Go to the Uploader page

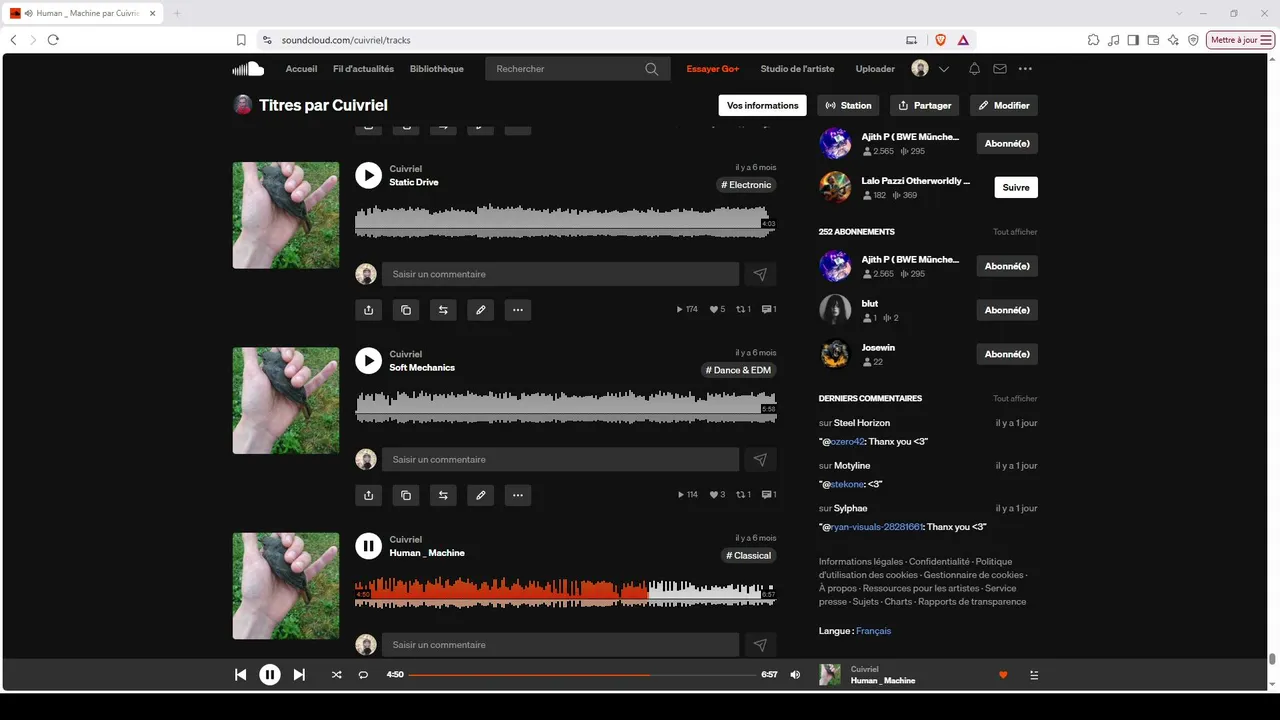[x=875, y=69]
